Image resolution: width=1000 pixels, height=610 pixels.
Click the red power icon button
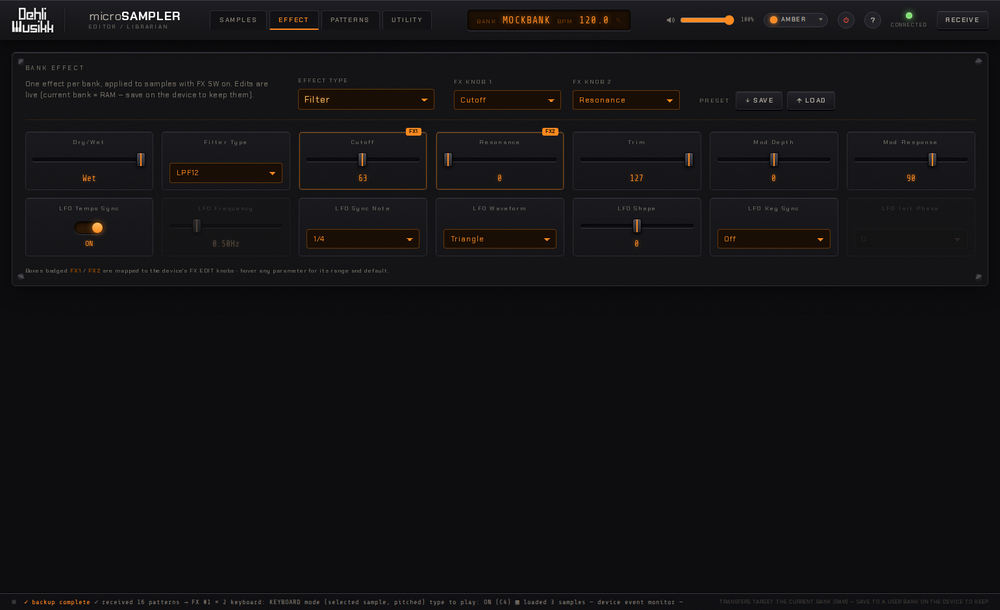tap(846, 20)
